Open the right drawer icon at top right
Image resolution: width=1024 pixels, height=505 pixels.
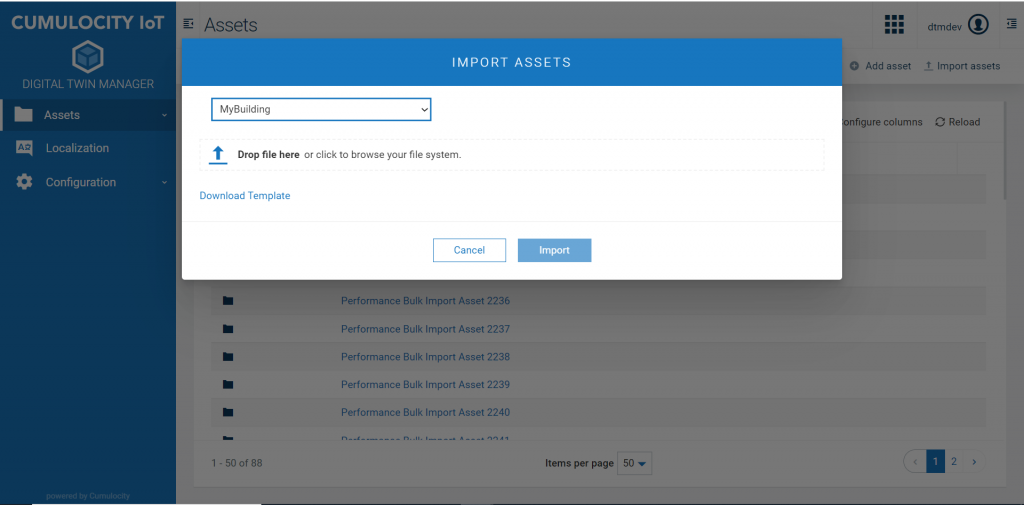click(x=1010, y=24)
